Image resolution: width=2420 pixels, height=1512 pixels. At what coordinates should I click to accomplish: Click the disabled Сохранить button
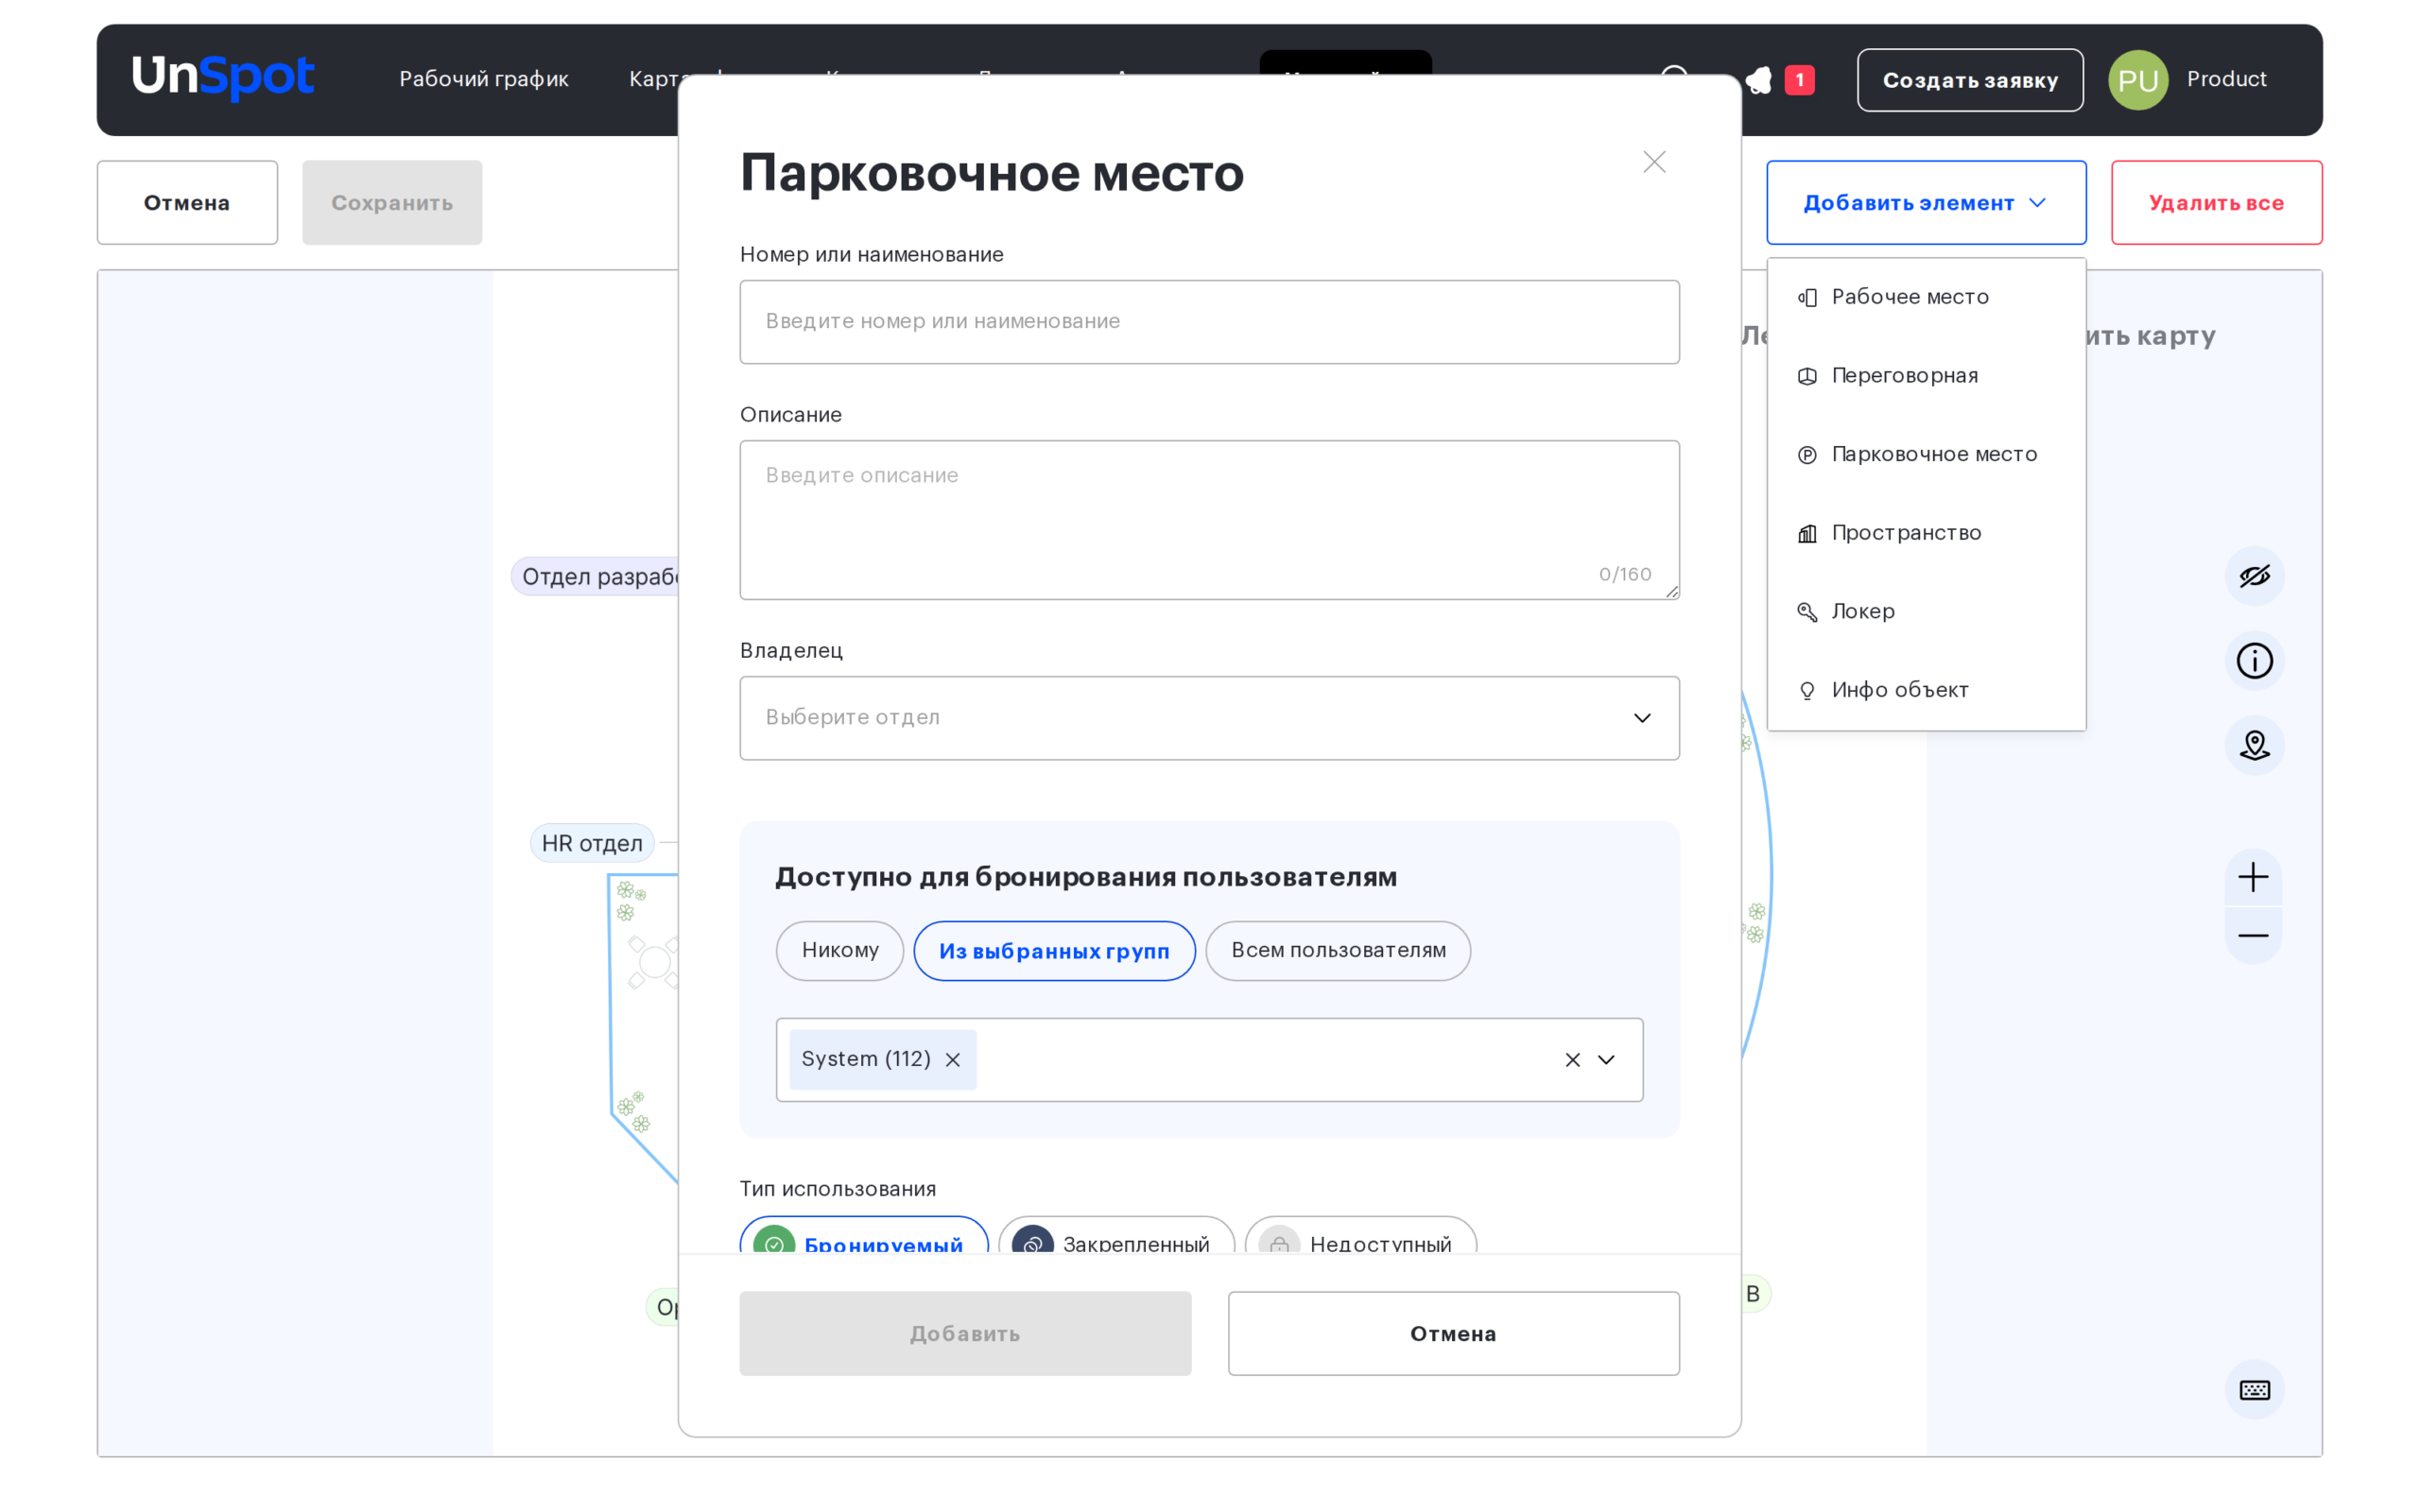(x=392, y=203)
